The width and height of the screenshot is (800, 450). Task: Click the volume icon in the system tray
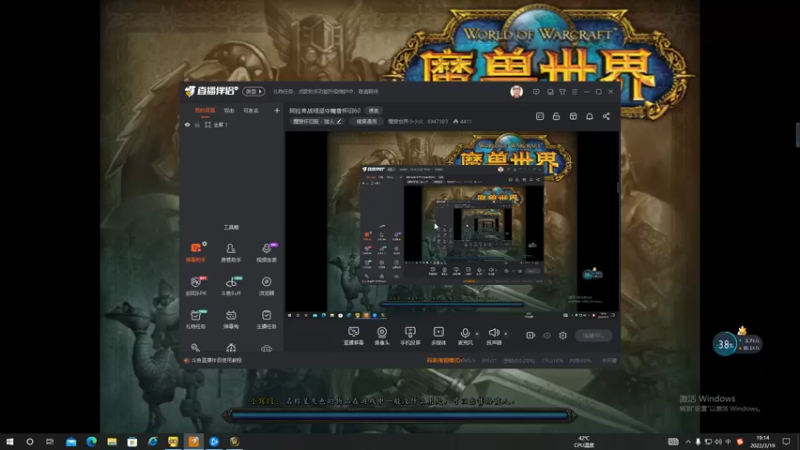[718, 441]
